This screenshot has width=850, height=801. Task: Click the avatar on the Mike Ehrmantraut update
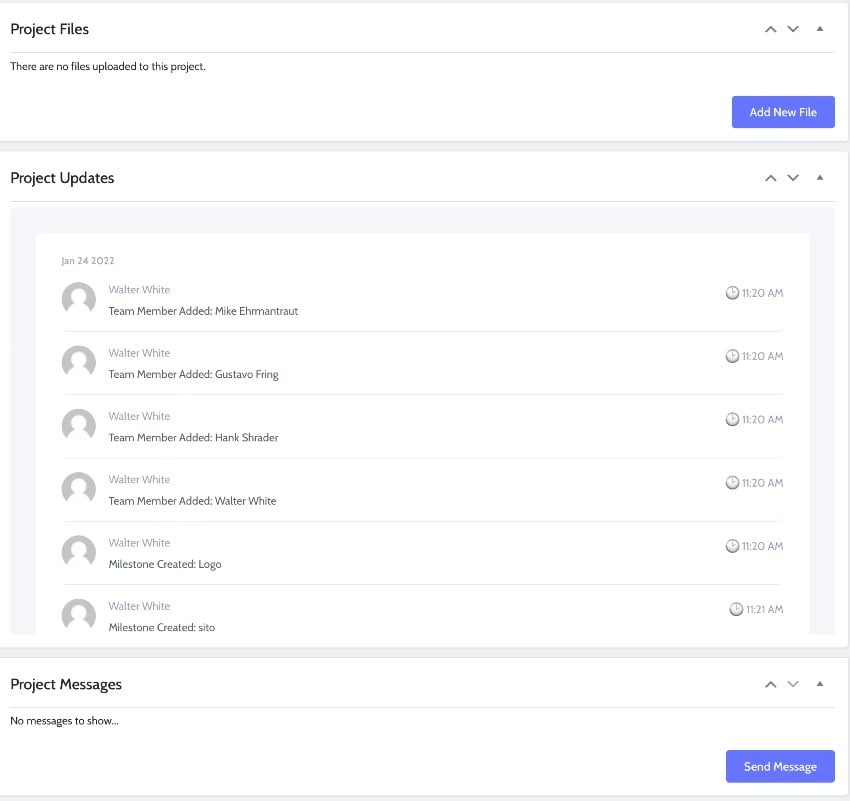click(x=78, y=299)
